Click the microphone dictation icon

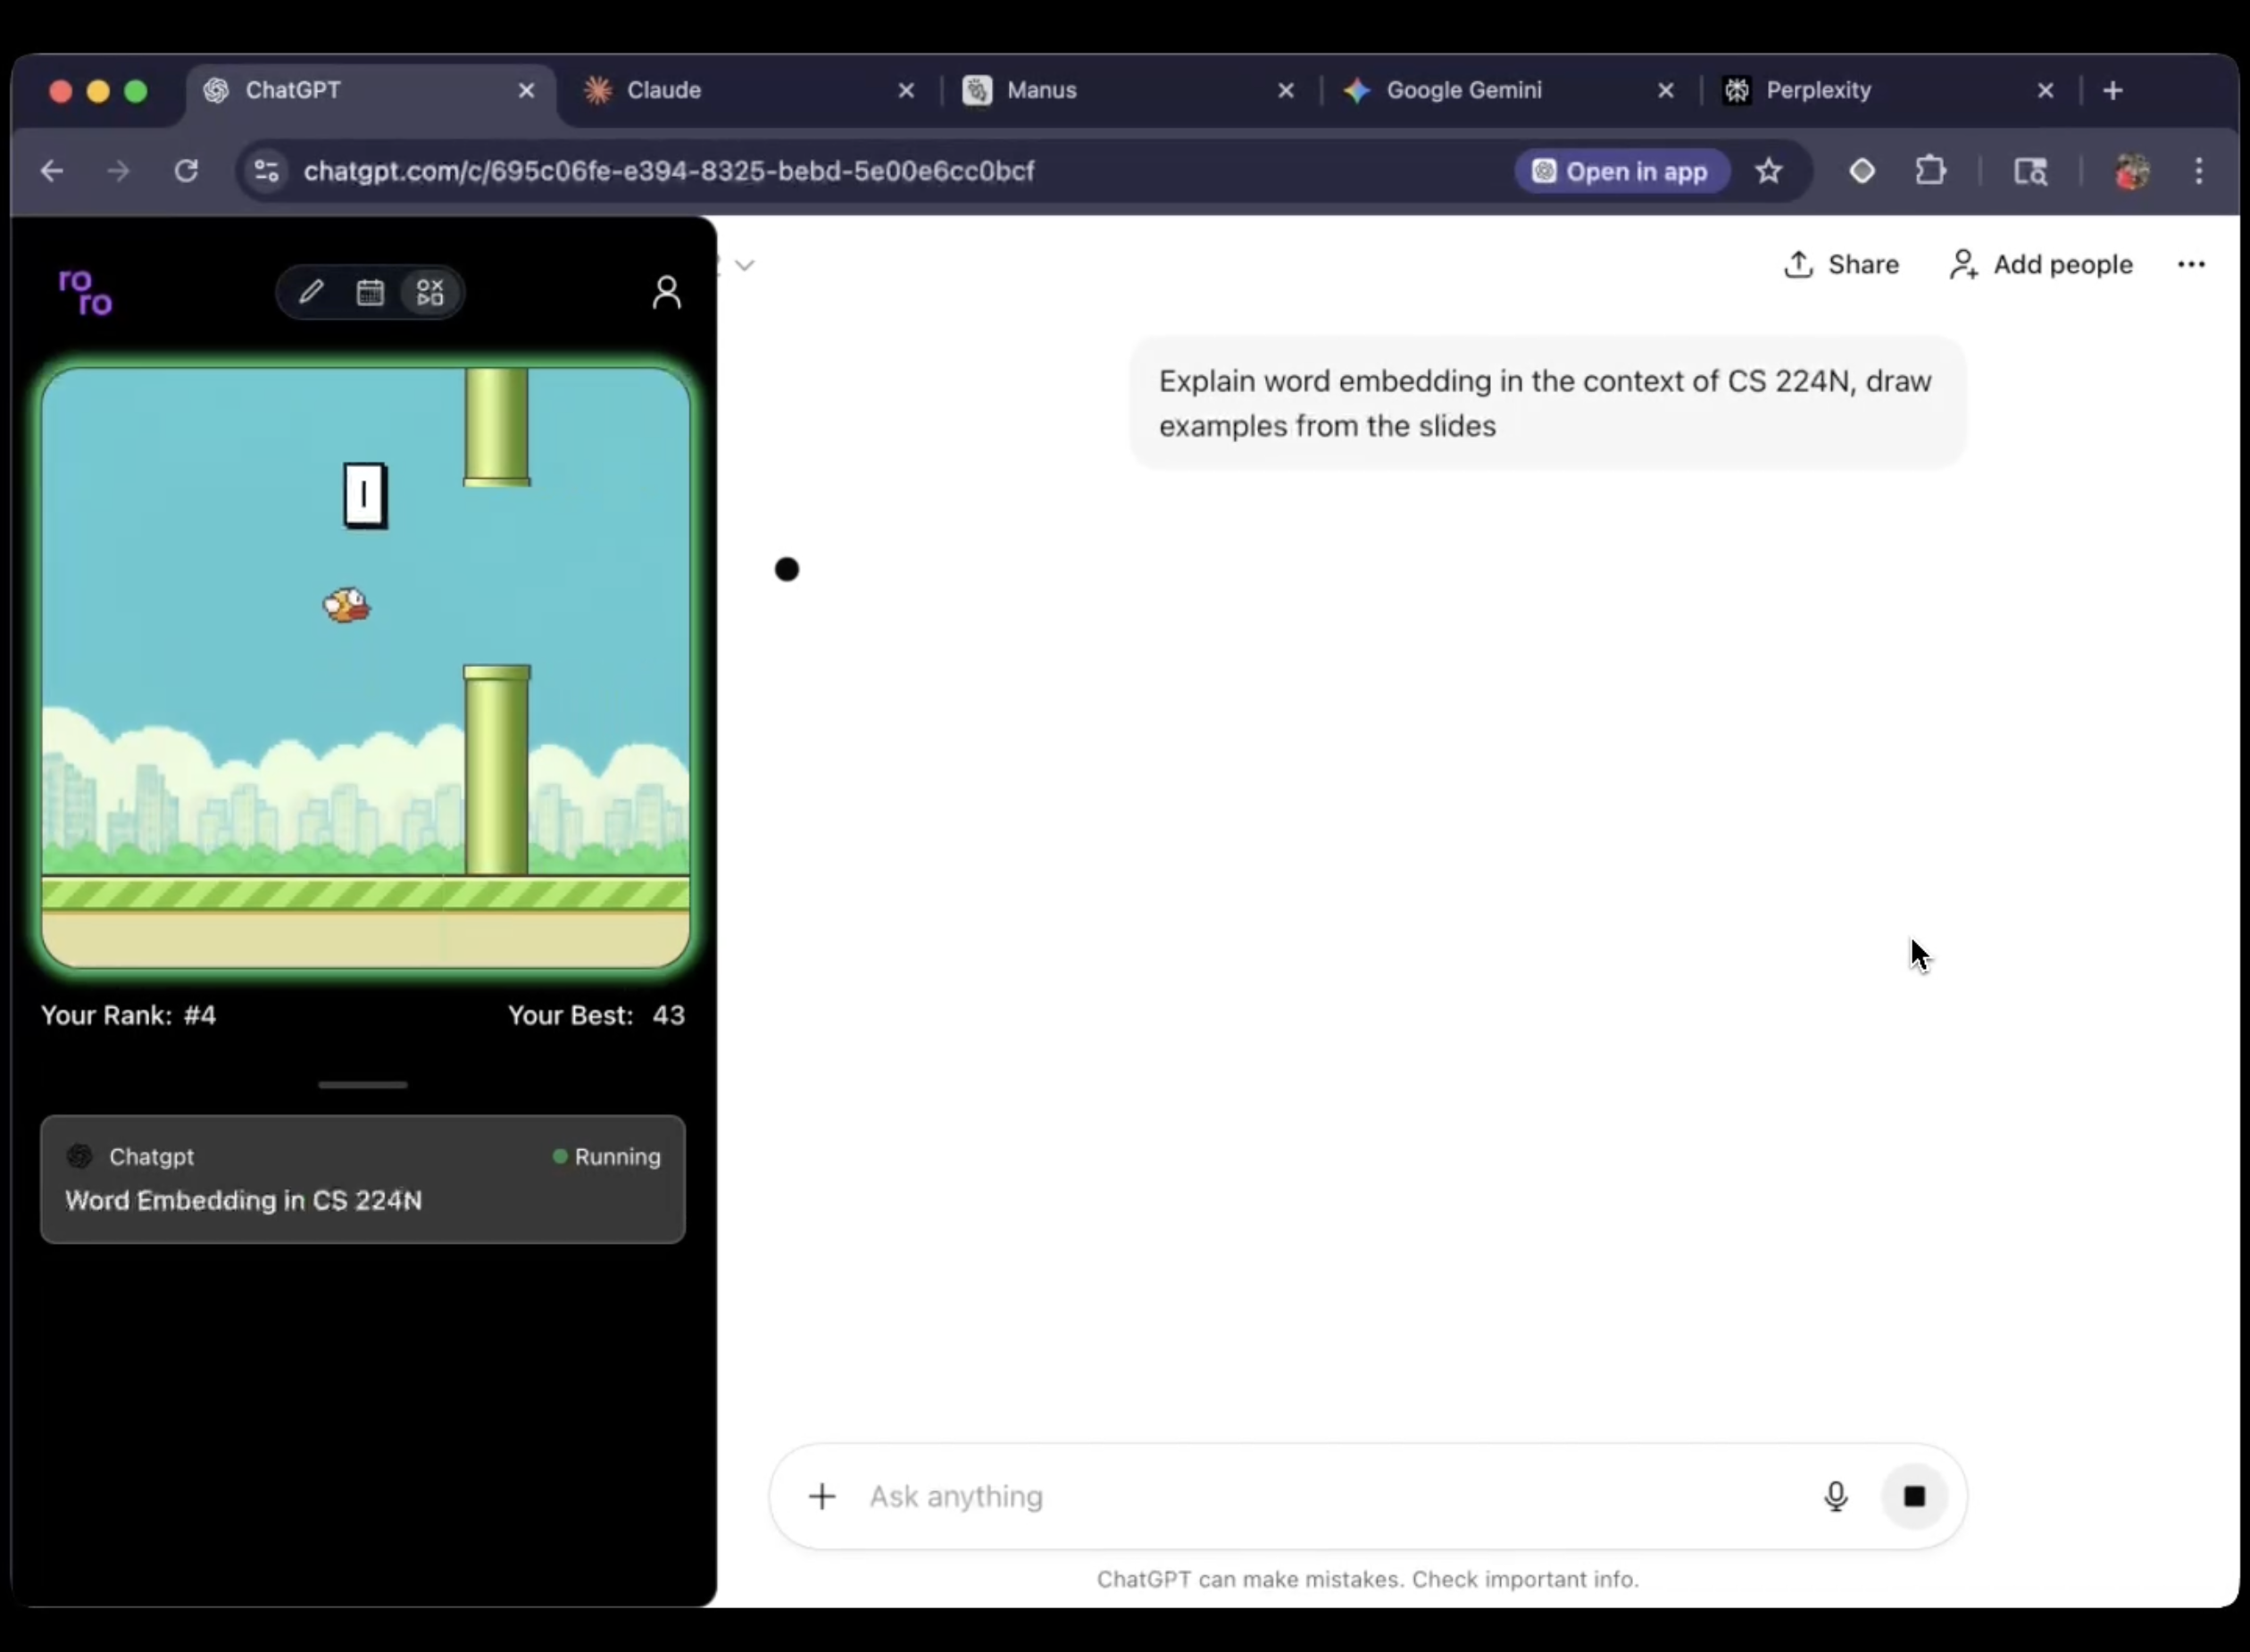1835,1496
